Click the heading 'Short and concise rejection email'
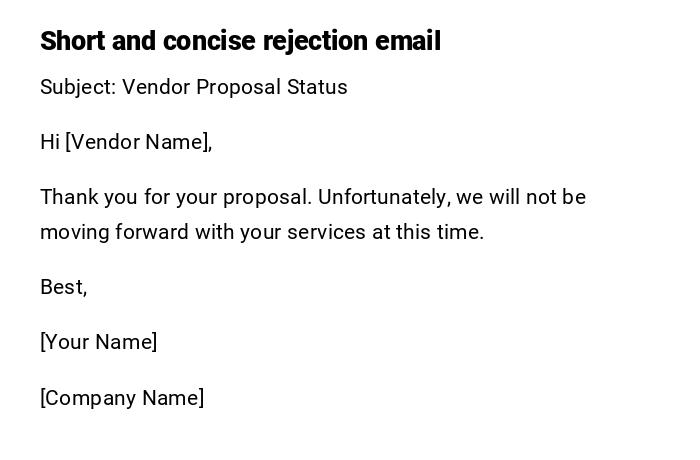The image size is (700, 460). [x=240, y=41]
